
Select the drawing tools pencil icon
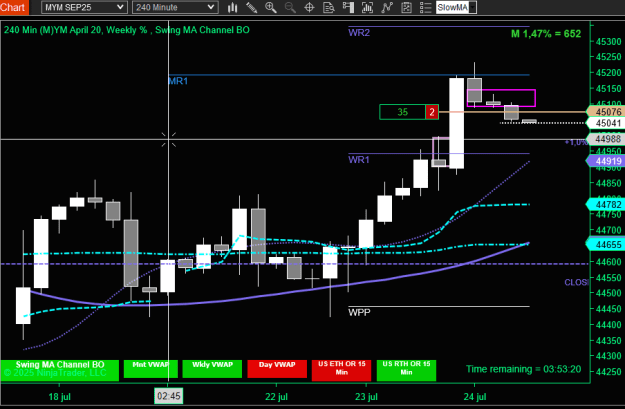(x=252, y=7)
